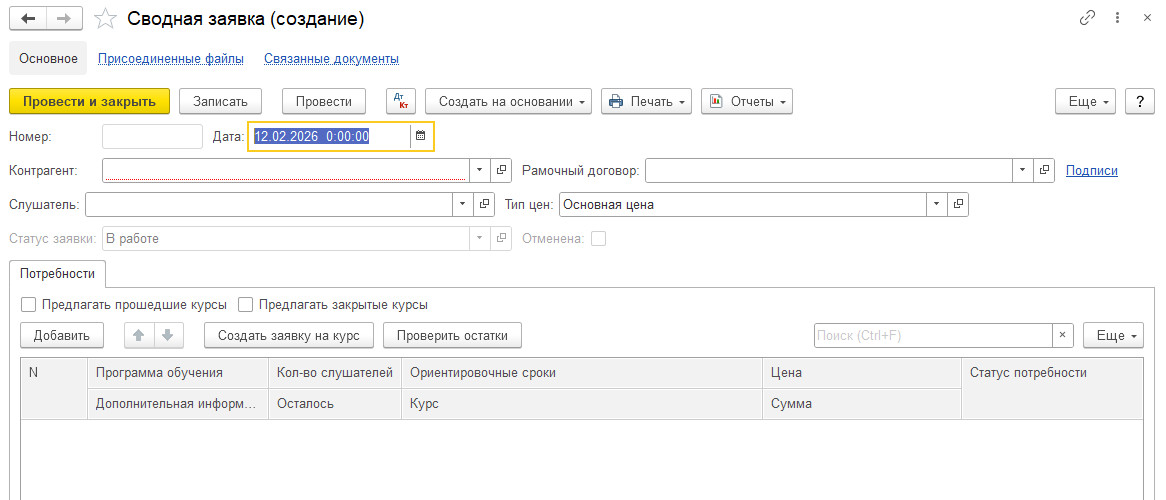Go back using left arrow
Viewport: 1166px width, 500px height.
[28, 19]
